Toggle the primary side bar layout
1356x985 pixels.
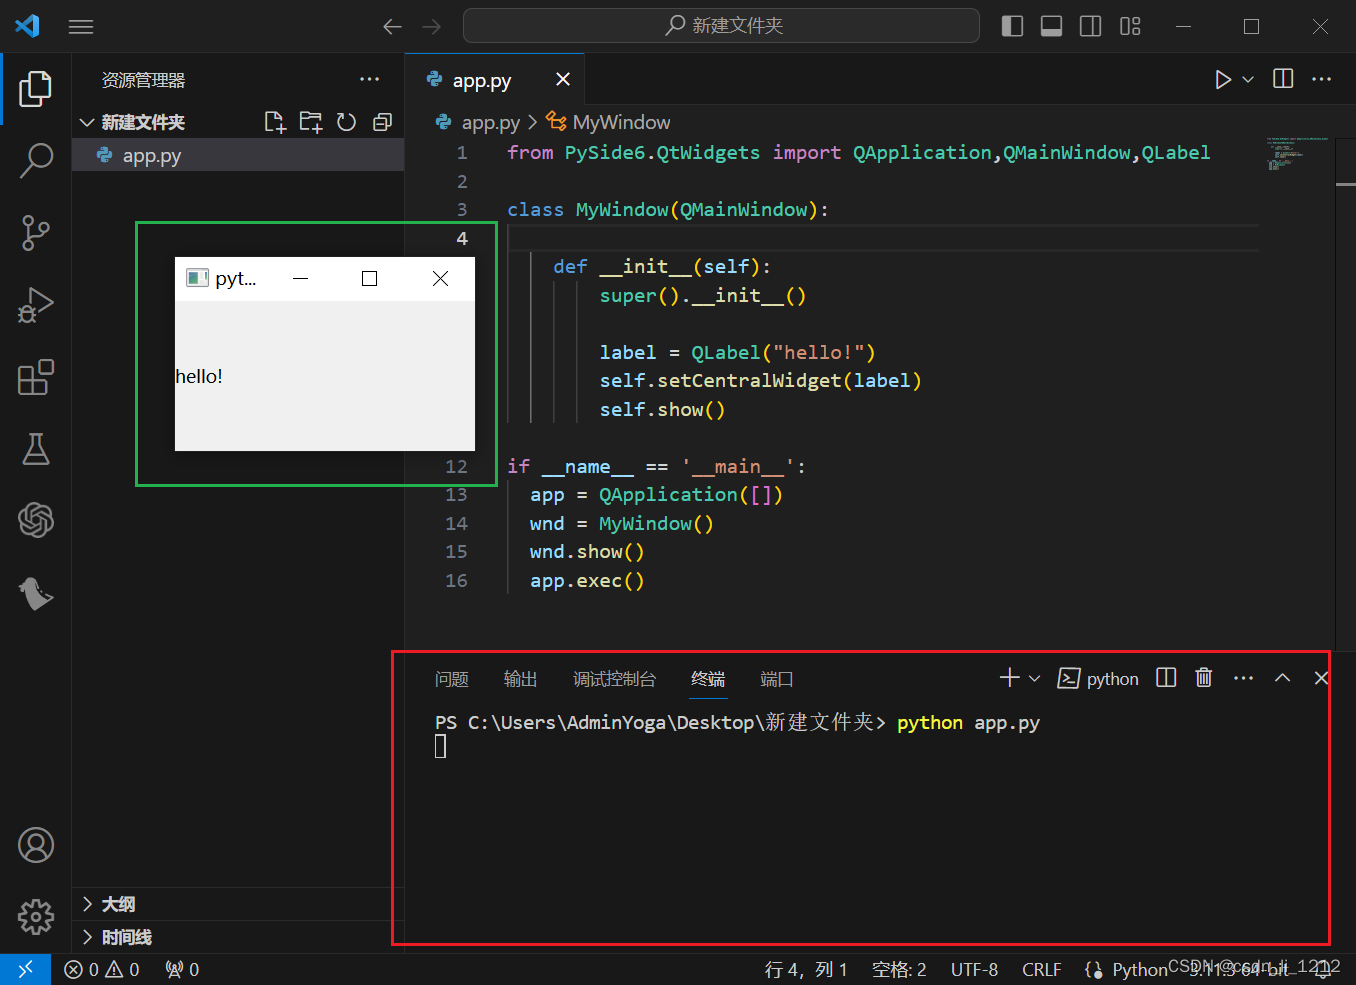point(1012,26)
